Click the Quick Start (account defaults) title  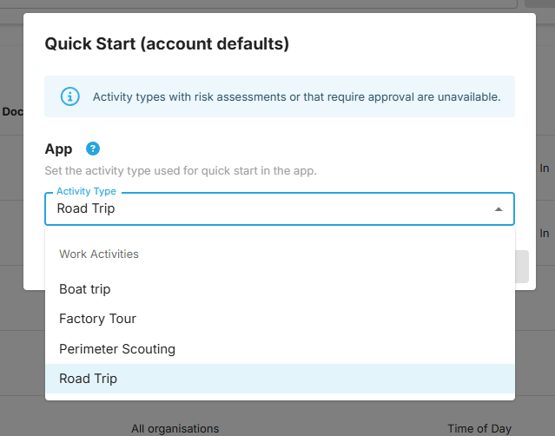pyautogui.click(x=167, y=44)
